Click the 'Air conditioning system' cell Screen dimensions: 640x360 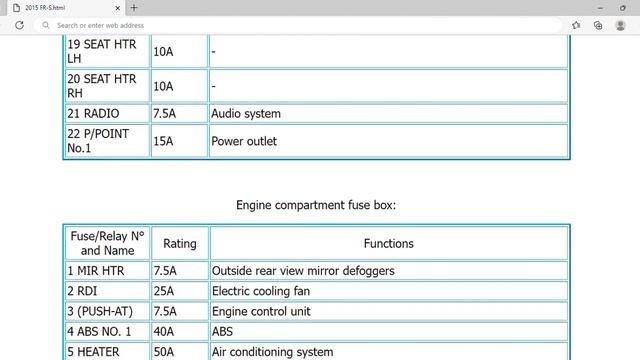pyautogui.click(x=388, y=351)
